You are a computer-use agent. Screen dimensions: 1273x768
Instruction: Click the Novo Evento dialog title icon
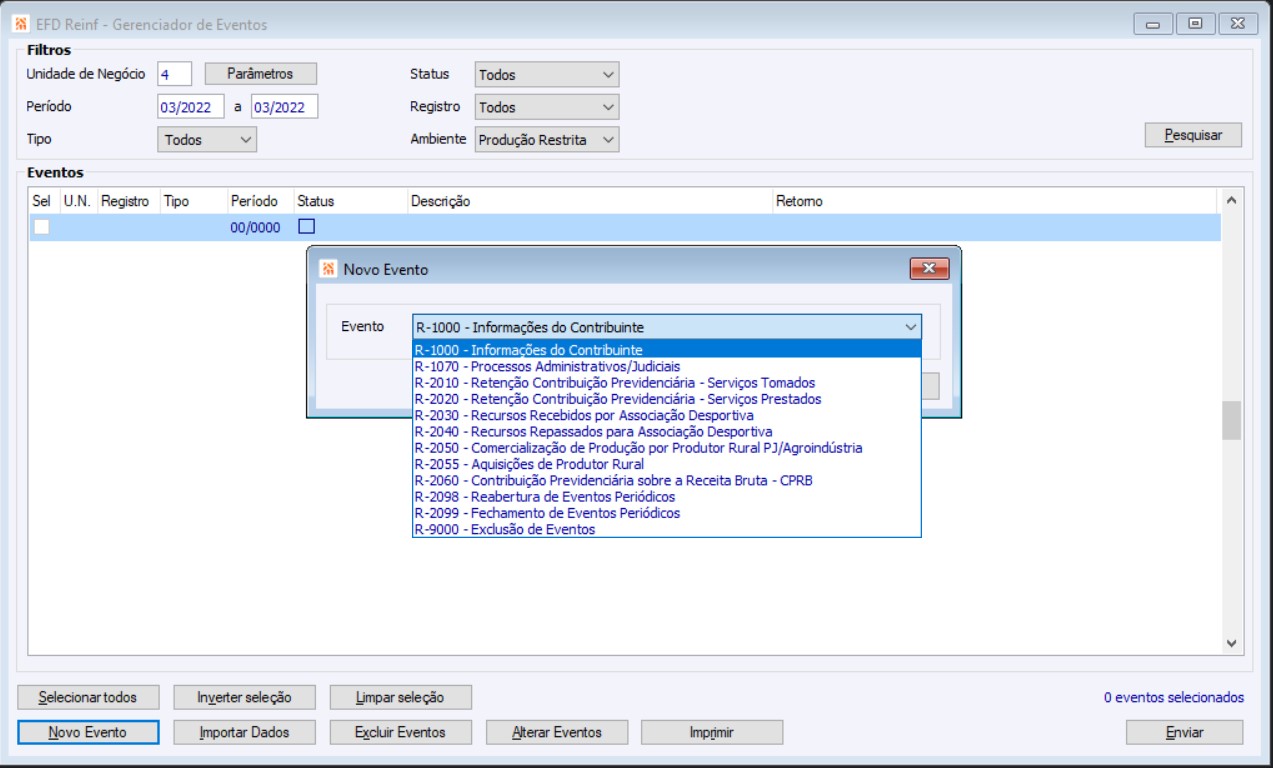coord(328,269)
